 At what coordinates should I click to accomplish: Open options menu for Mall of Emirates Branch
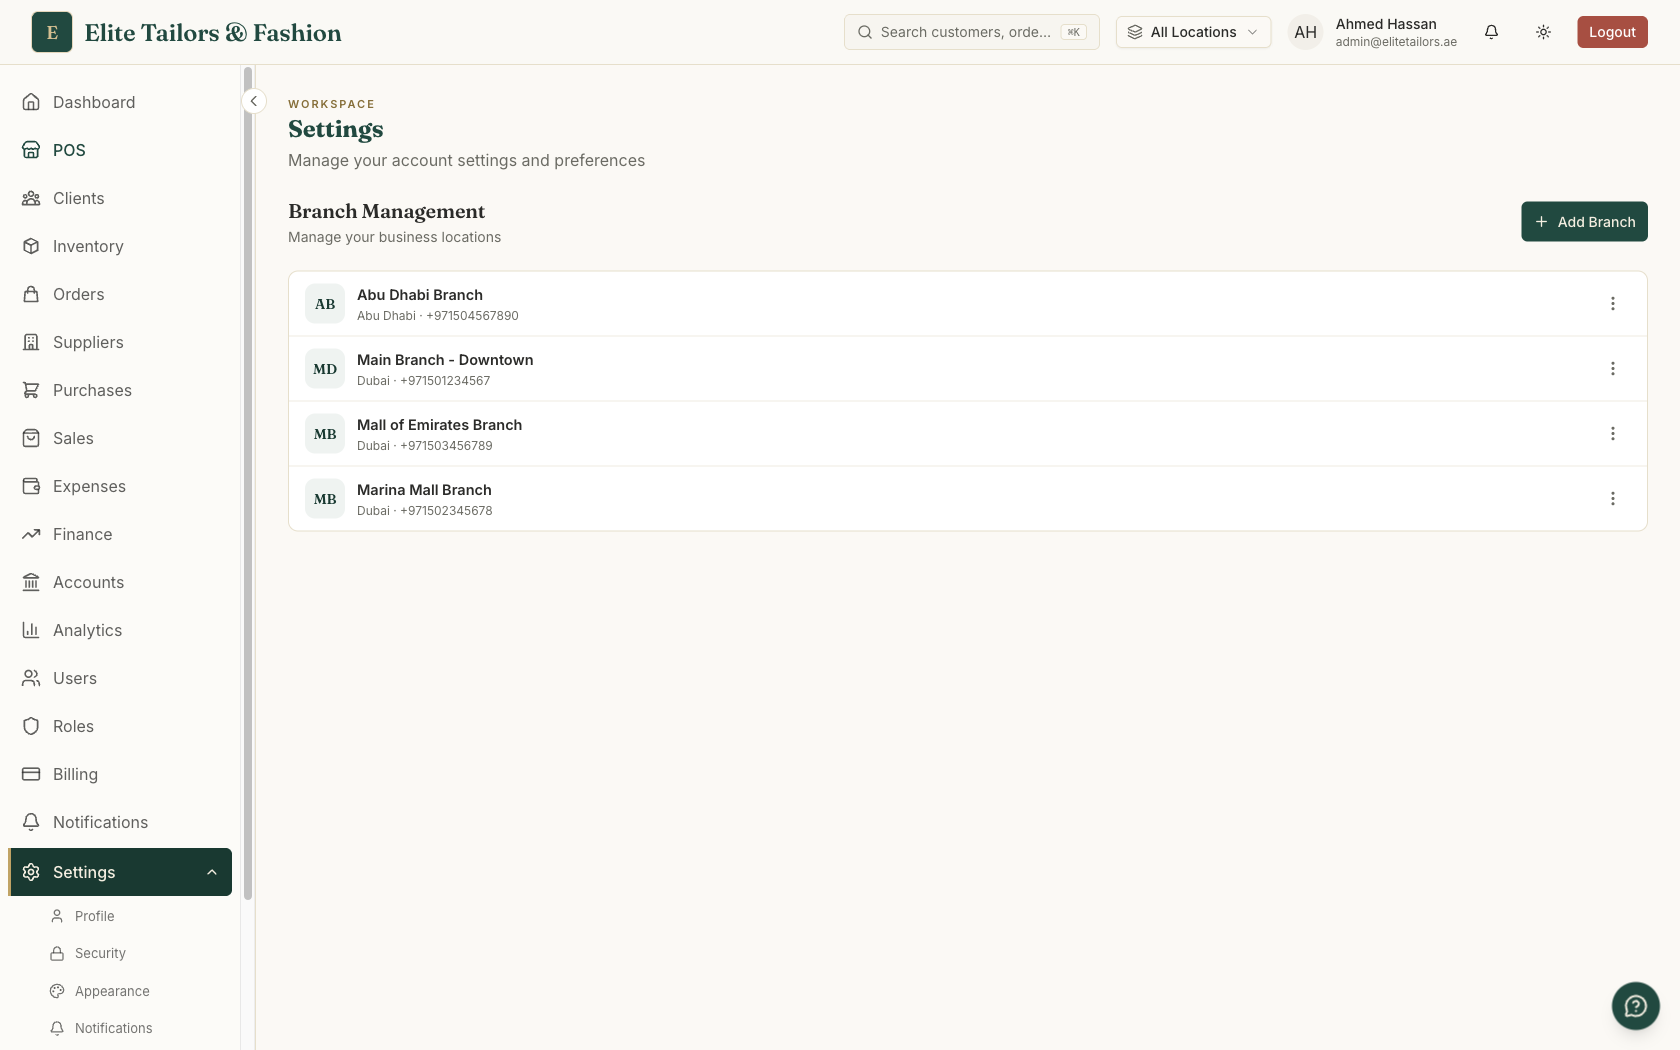1612,434
